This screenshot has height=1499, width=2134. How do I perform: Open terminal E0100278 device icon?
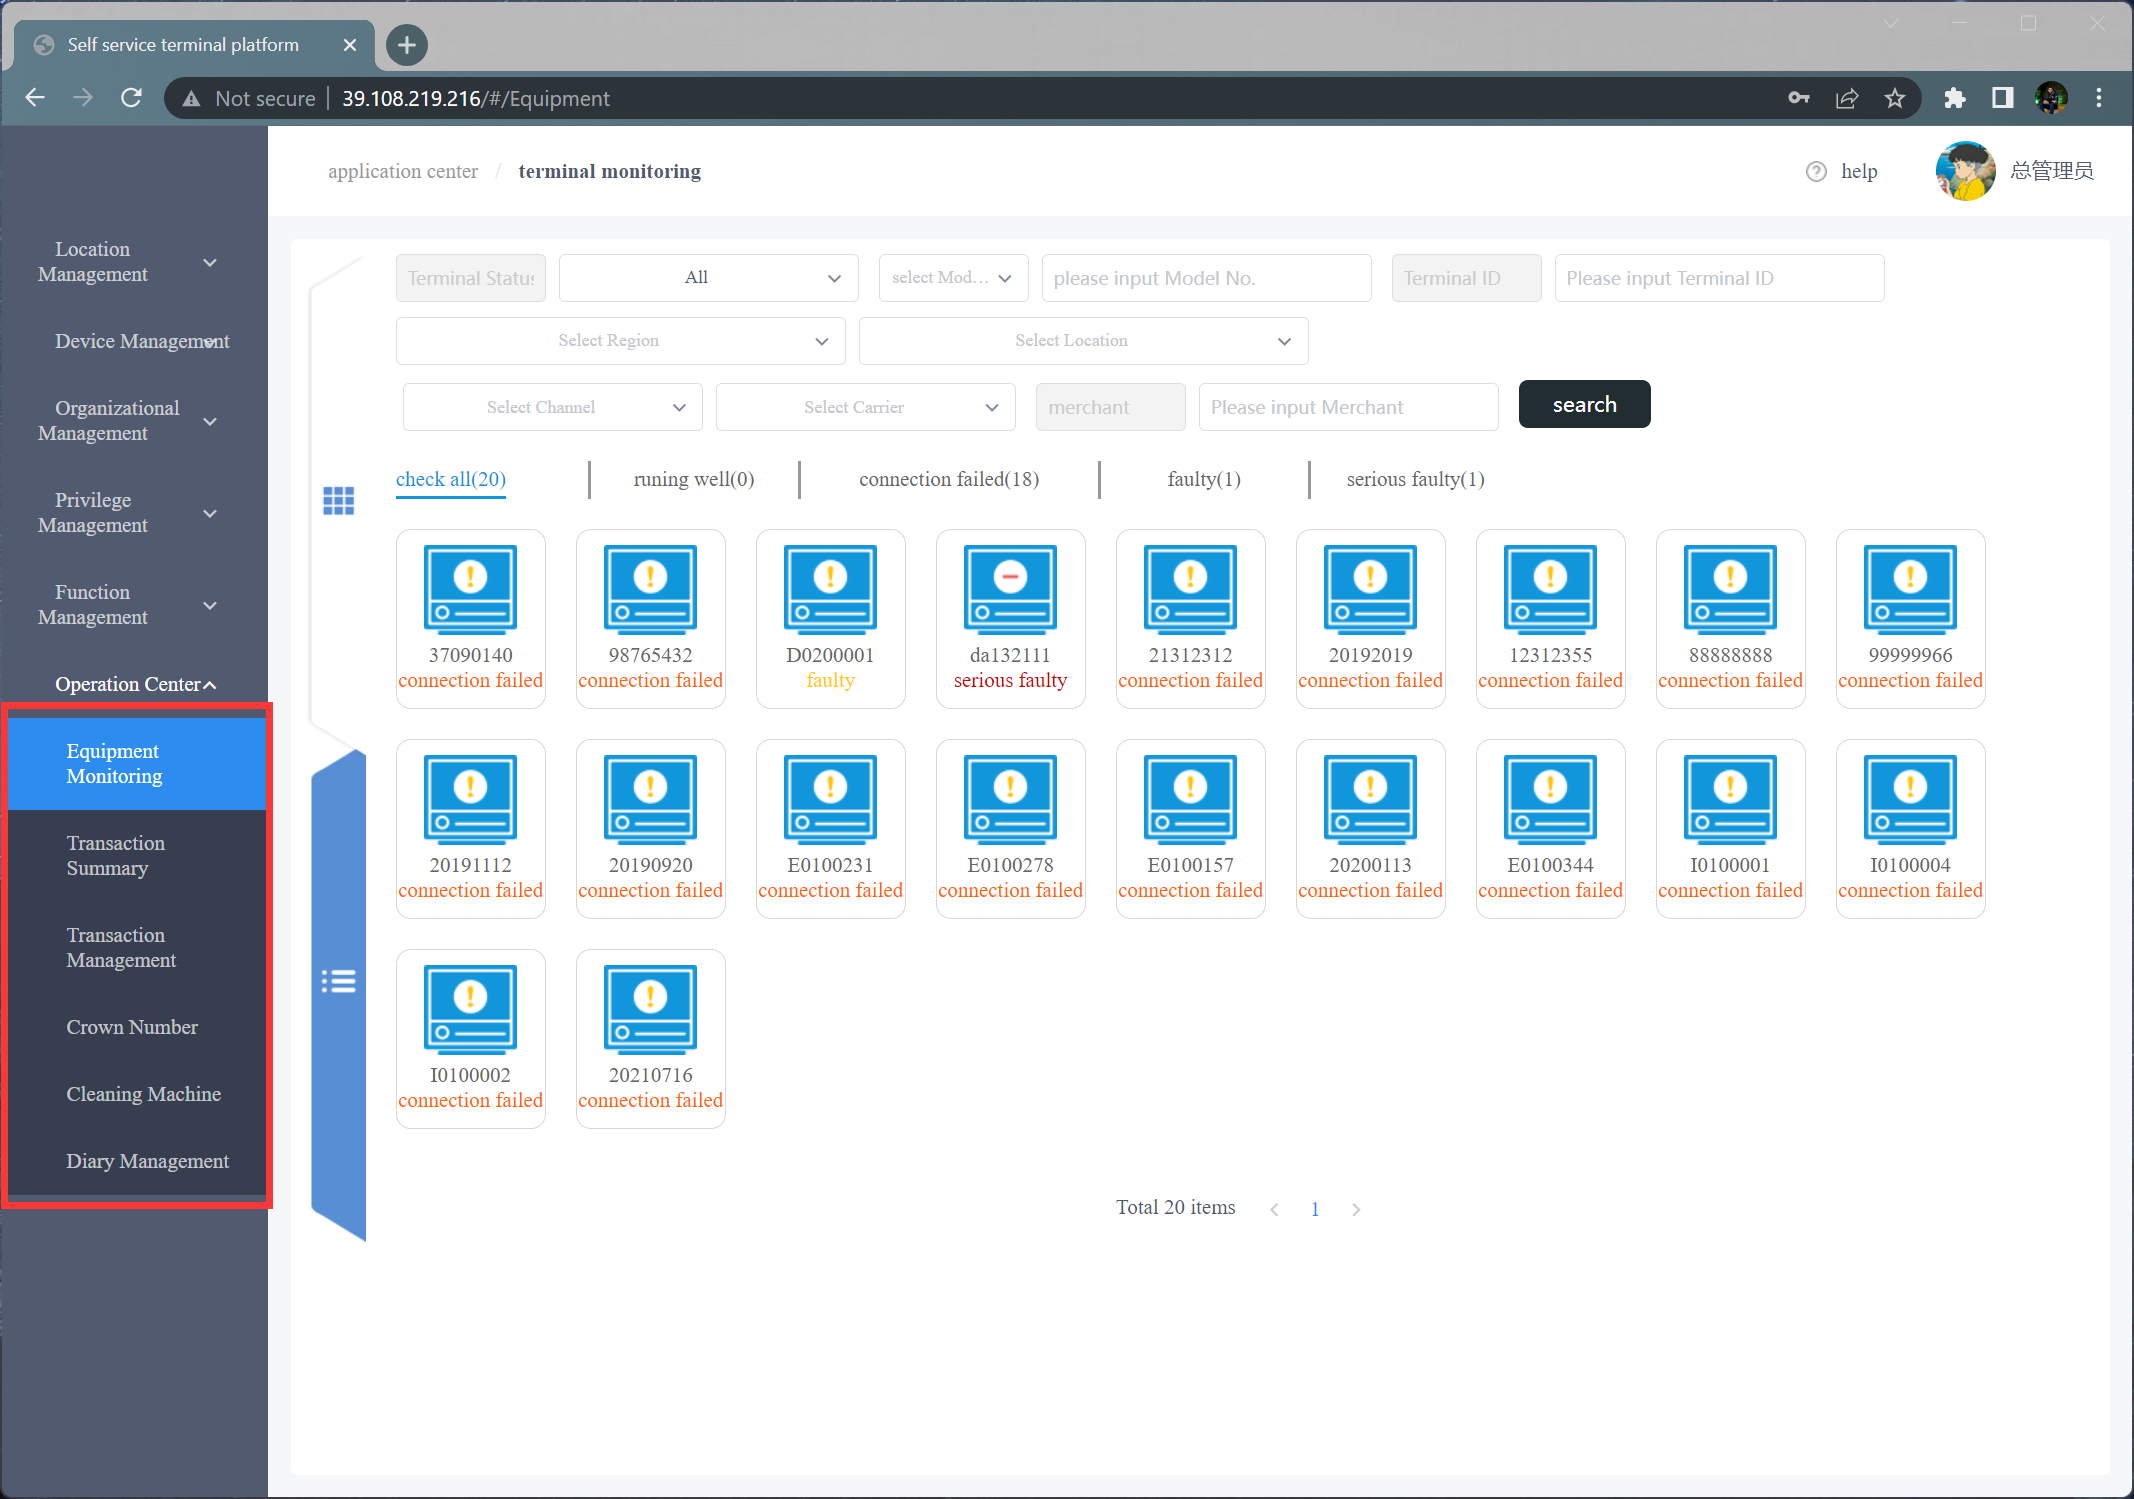1010,799
